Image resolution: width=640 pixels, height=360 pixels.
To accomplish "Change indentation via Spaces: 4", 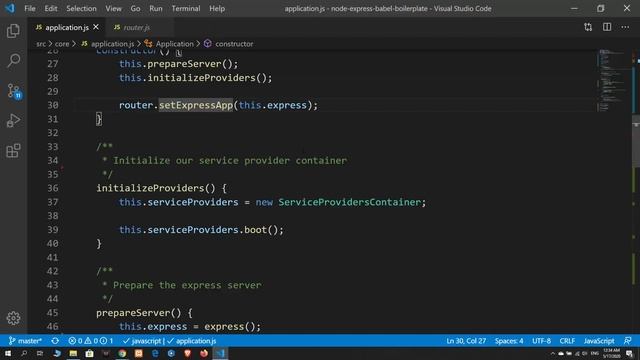I will click(509, 341).
